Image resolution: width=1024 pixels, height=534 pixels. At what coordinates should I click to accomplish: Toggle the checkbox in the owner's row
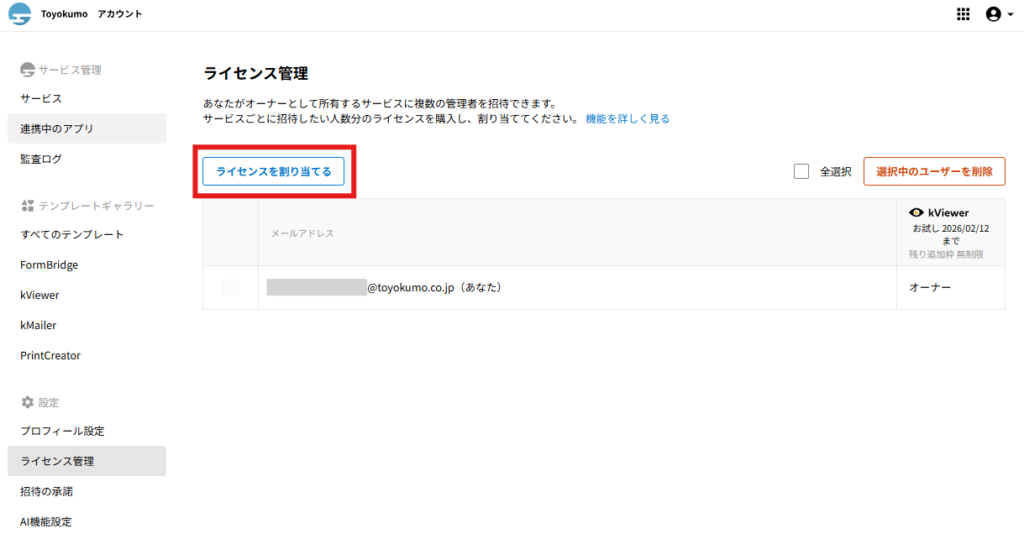pyautogui.click(x=231, y=287)
